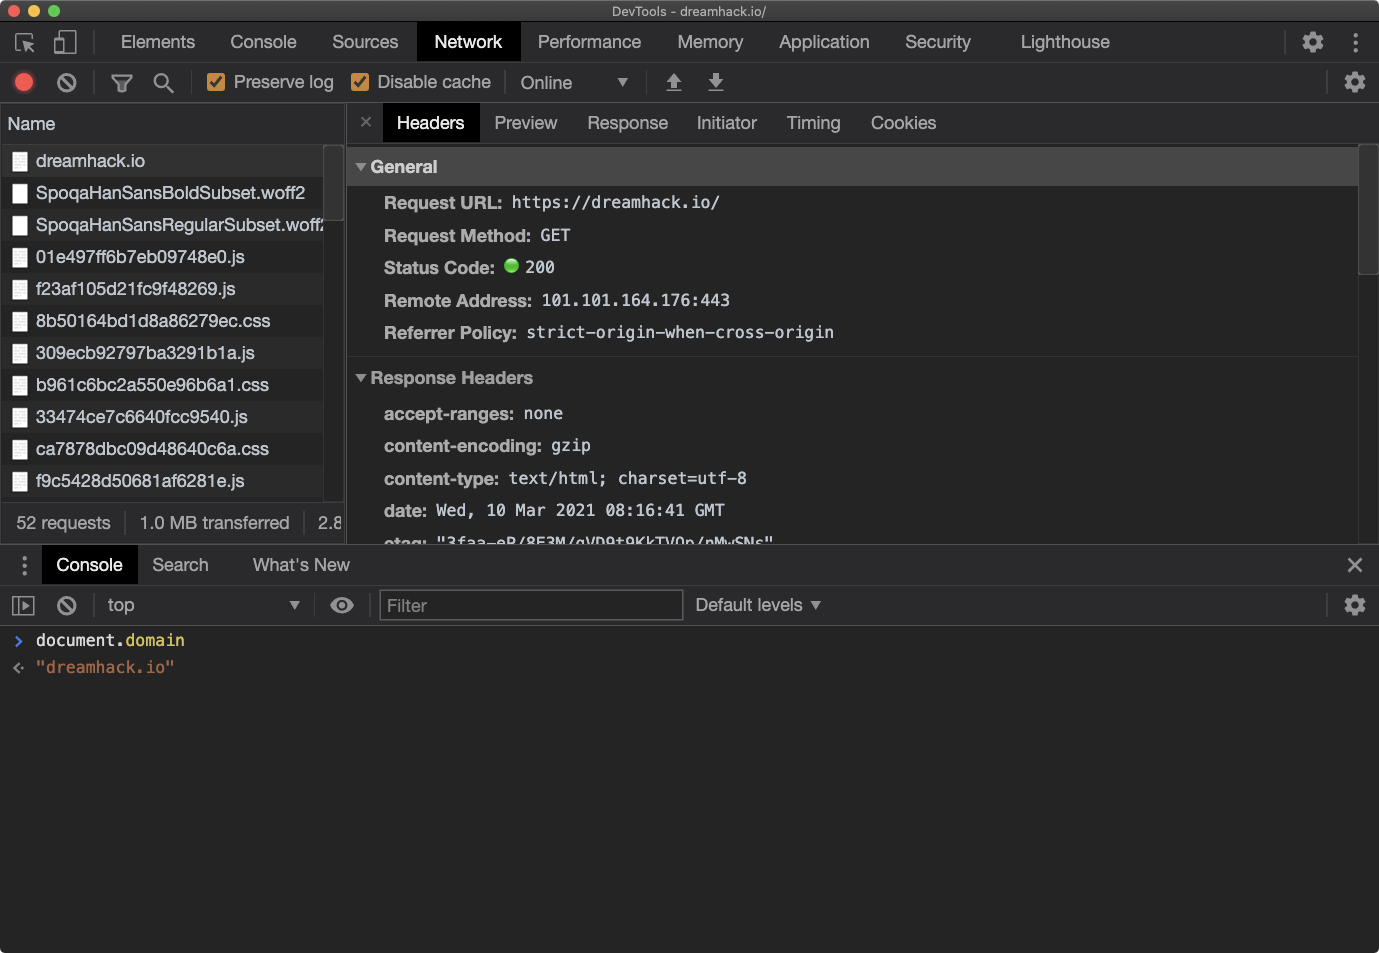Switch to the Timing tab
1379x953 pixels.
click(x=813, y=123)
